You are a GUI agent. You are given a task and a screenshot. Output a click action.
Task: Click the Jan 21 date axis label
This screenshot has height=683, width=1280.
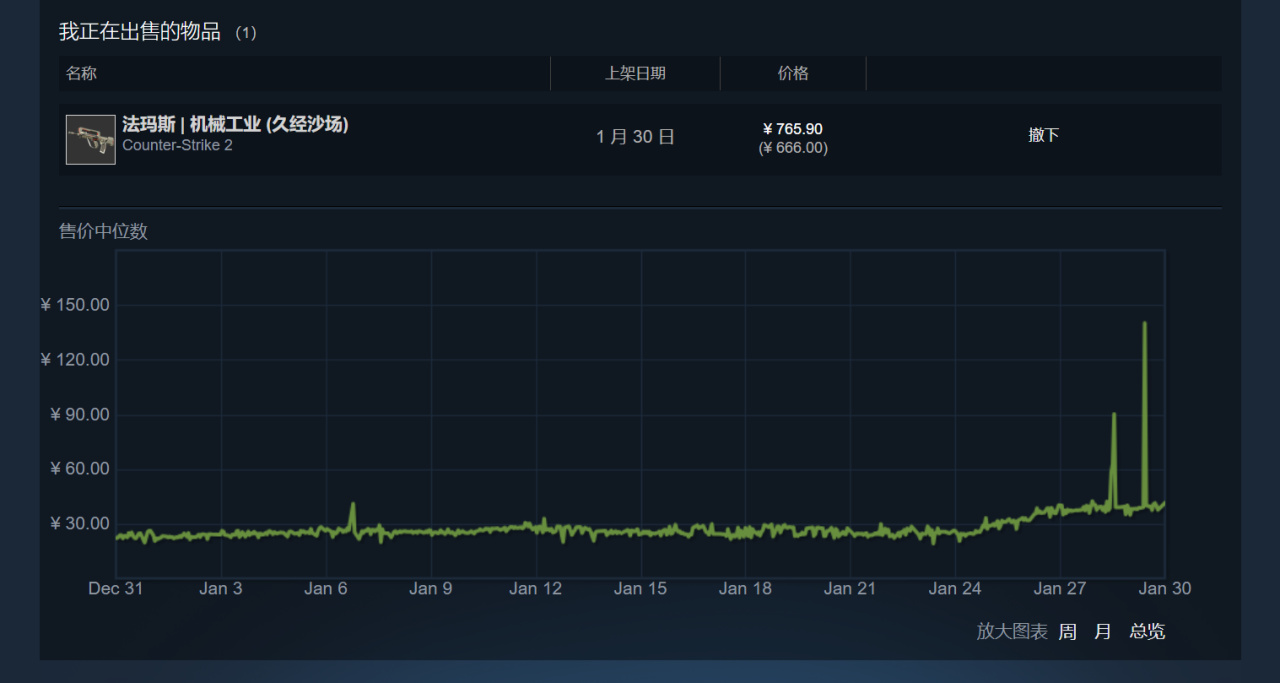pos(850,589)
